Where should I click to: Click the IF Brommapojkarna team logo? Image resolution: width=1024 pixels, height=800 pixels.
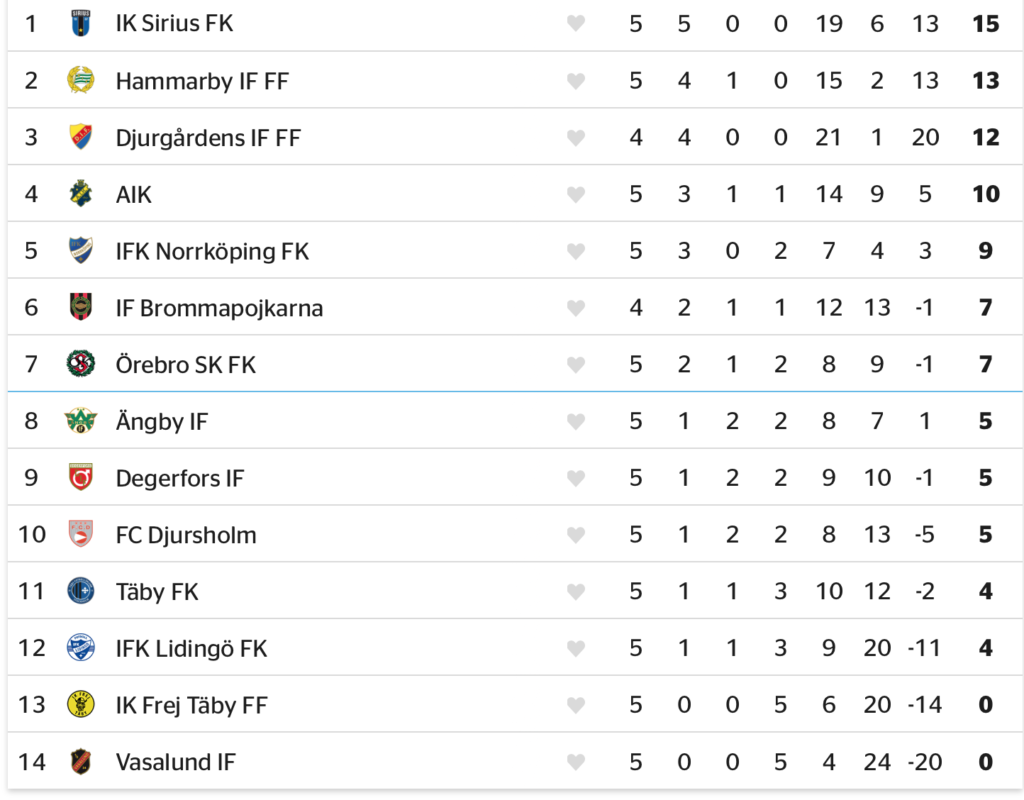pos(80,307)
